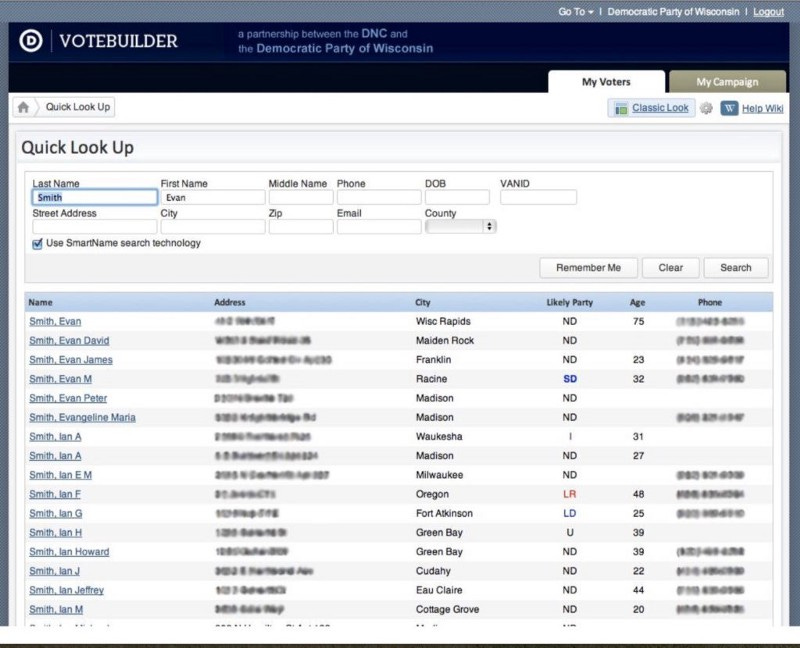Switch to the My Campaign tab
Viewport: 800px width, 648px height.
coord(727,82)
